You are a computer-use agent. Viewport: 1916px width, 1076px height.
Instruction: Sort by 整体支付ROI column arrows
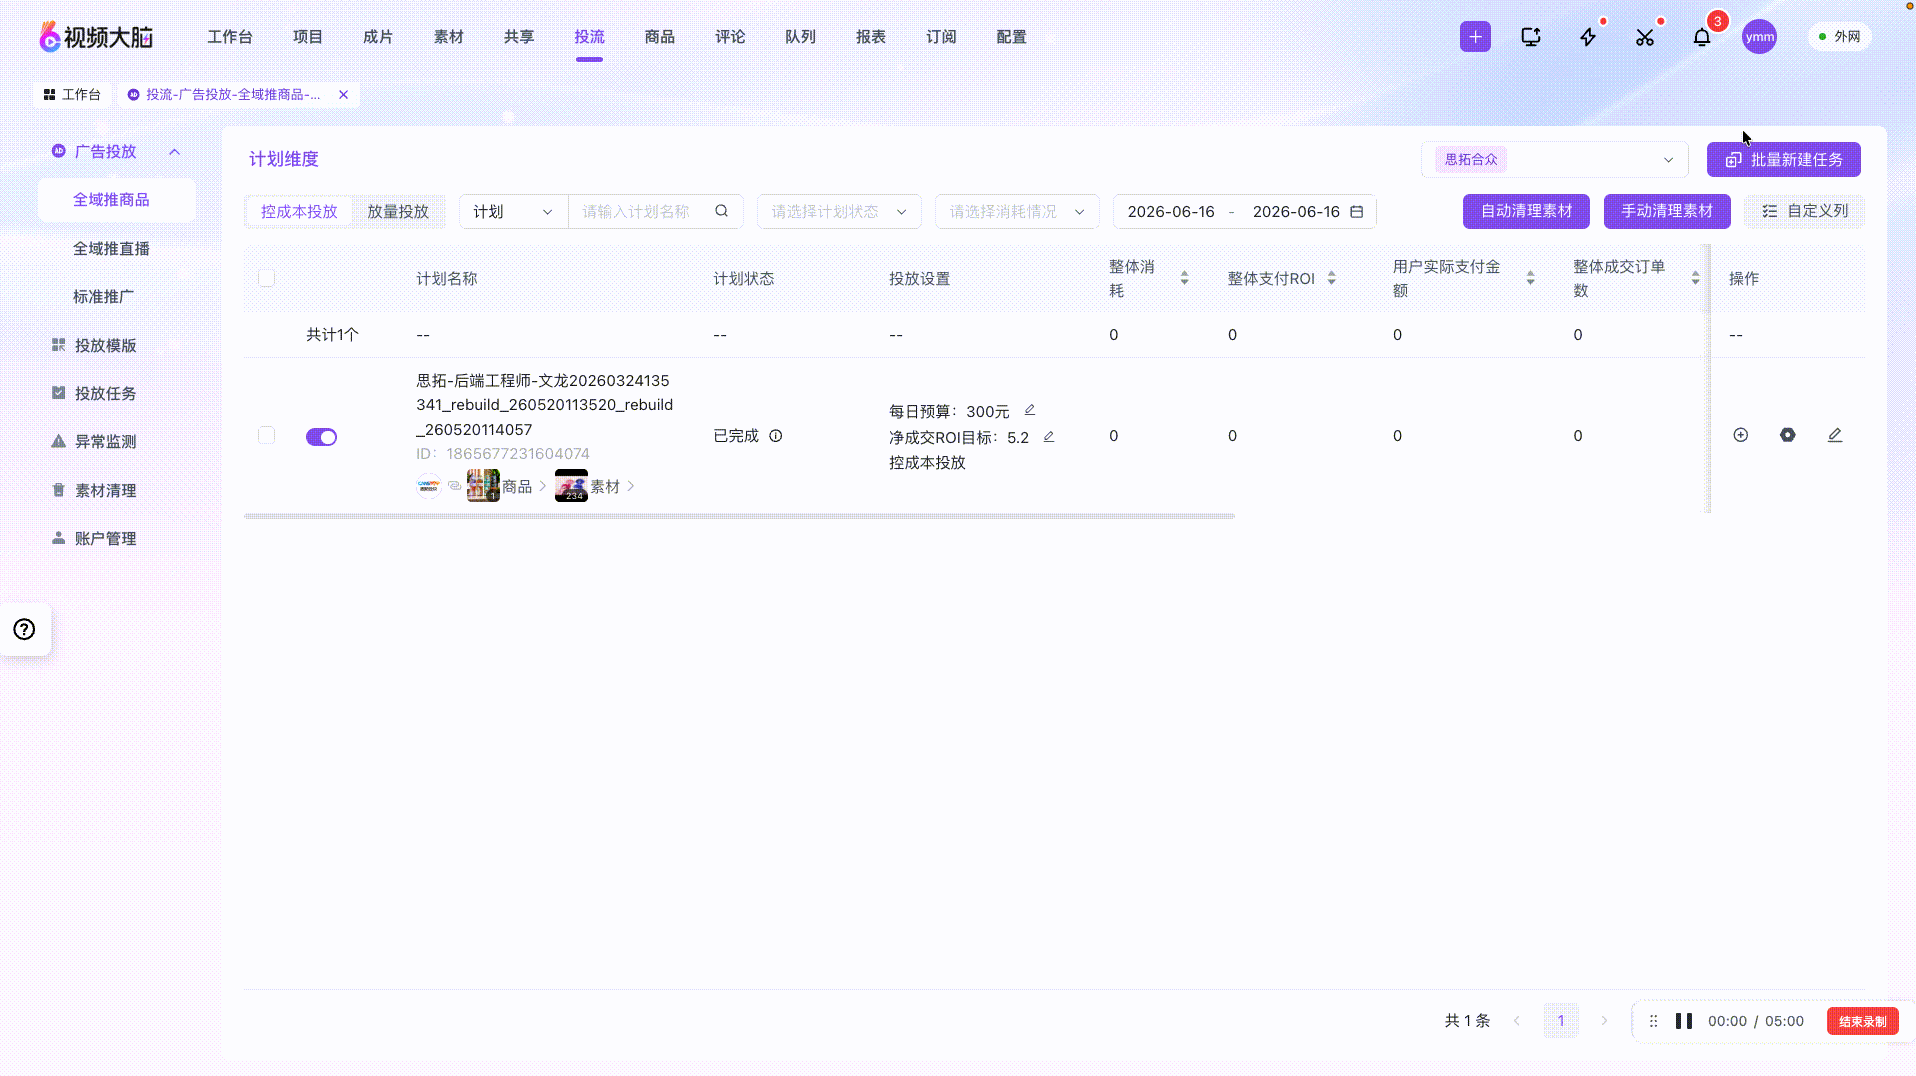1331,278
